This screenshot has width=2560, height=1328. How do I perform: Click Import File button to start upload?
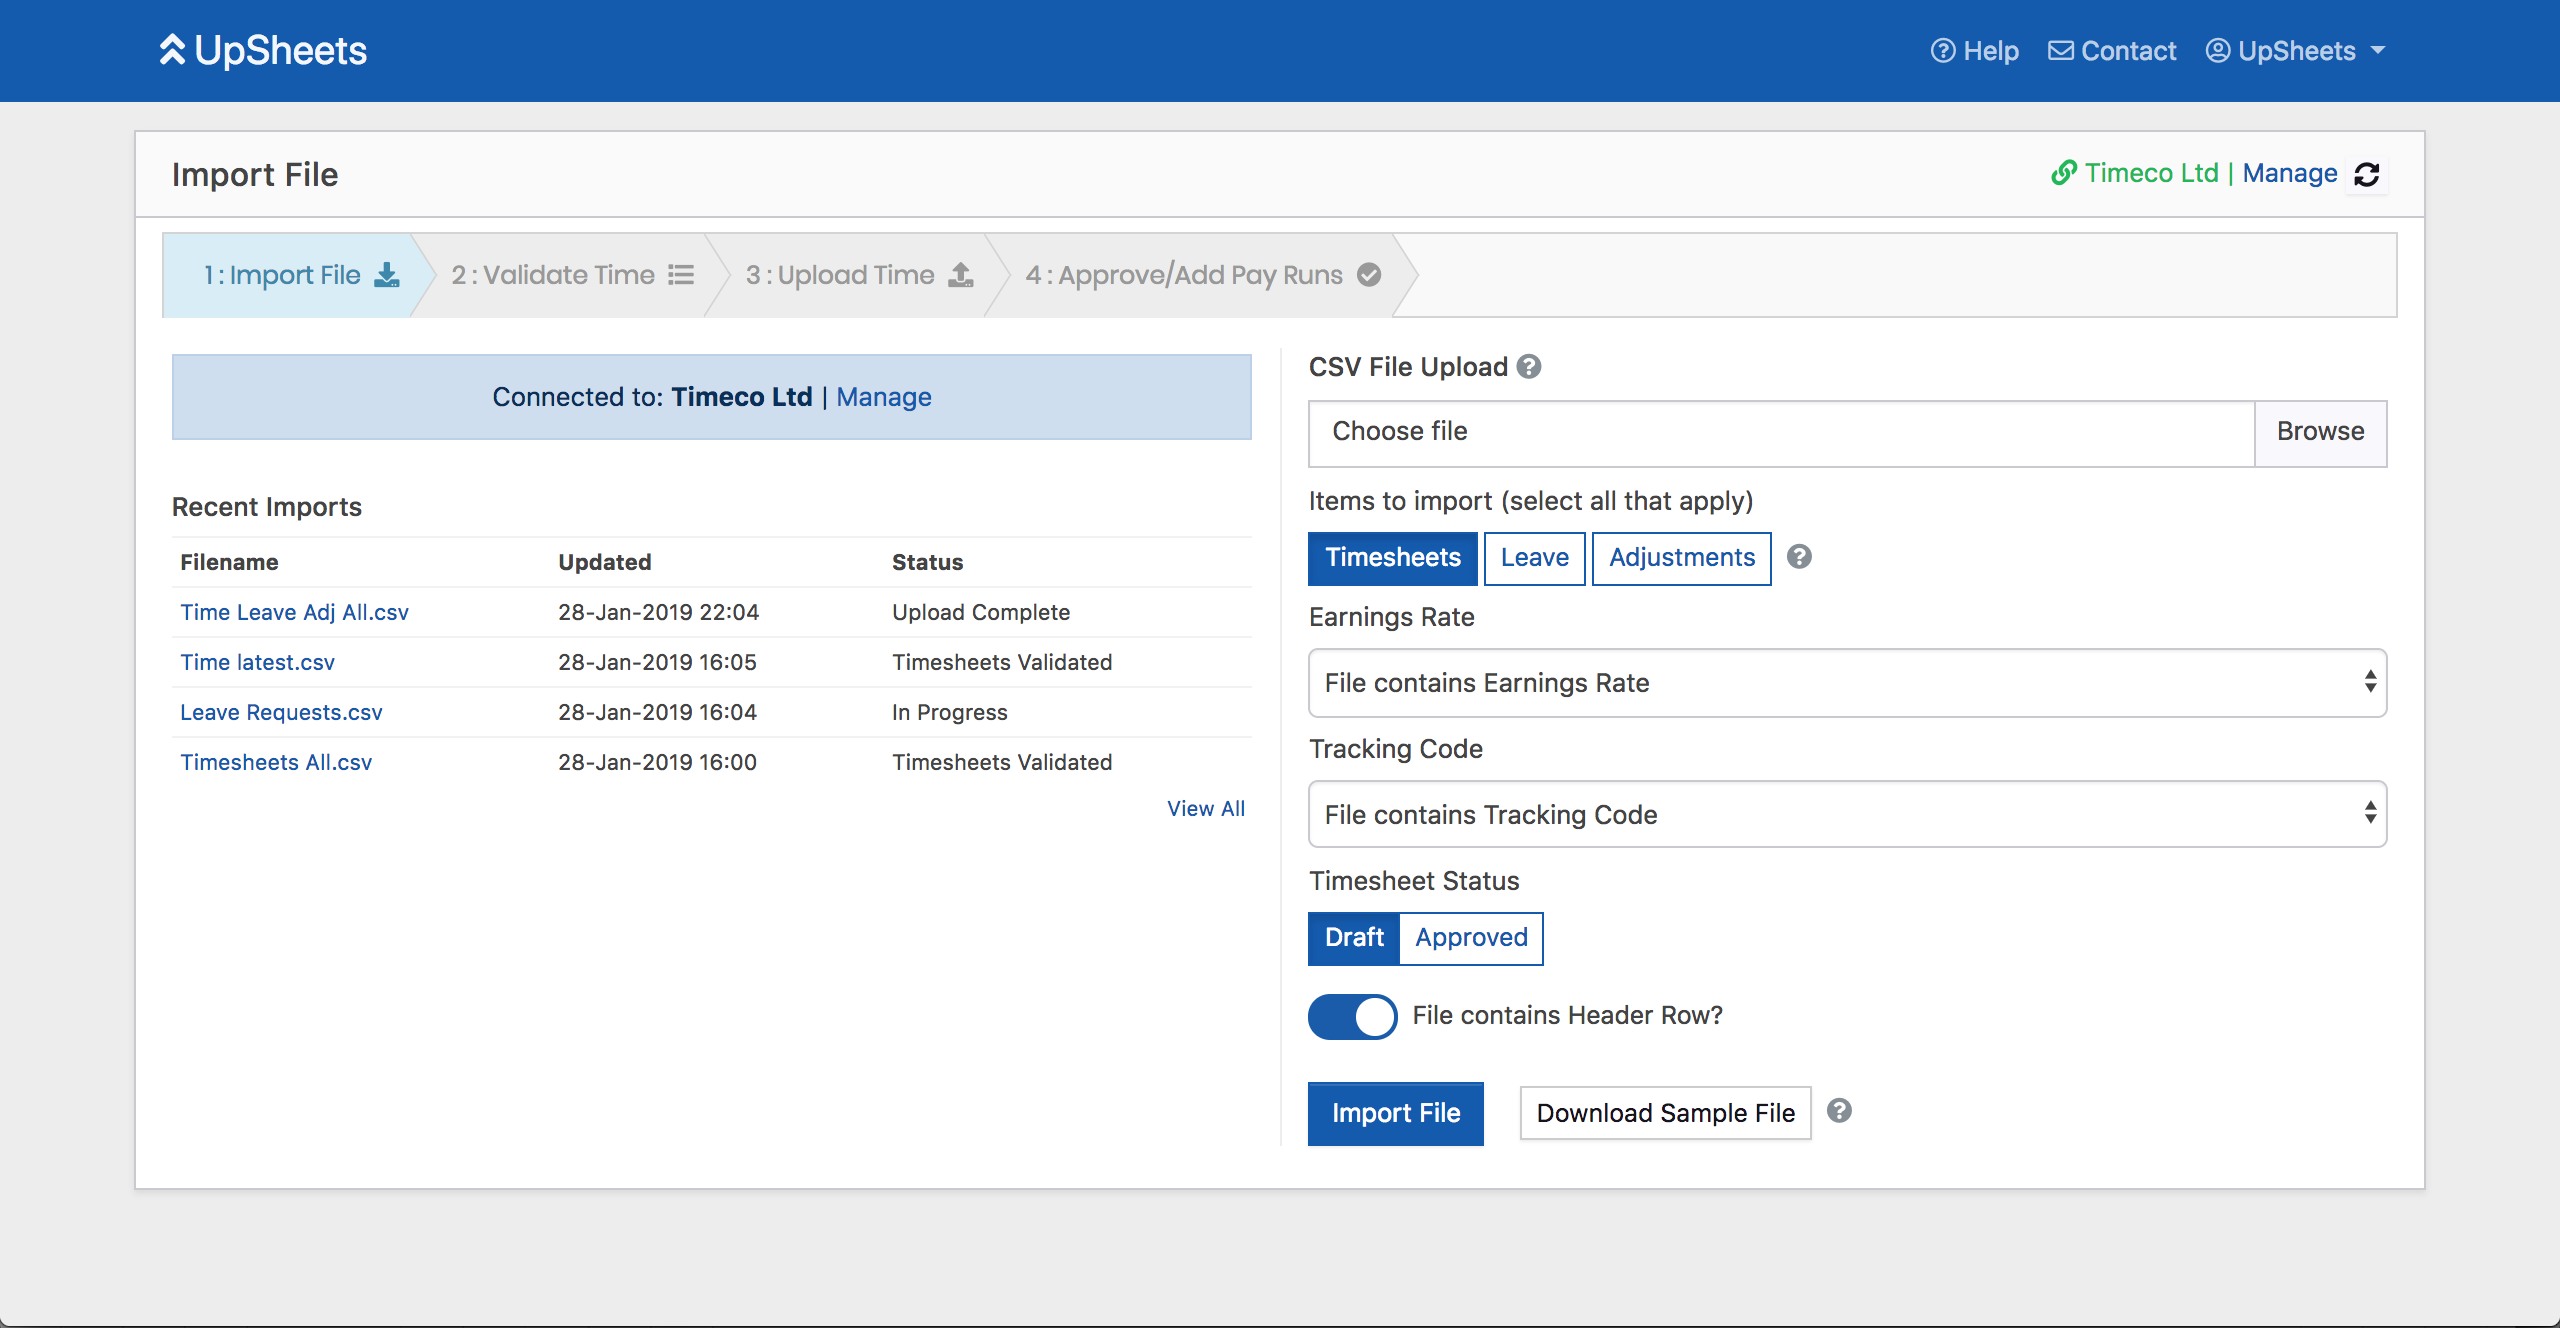coord(1397,1113)
